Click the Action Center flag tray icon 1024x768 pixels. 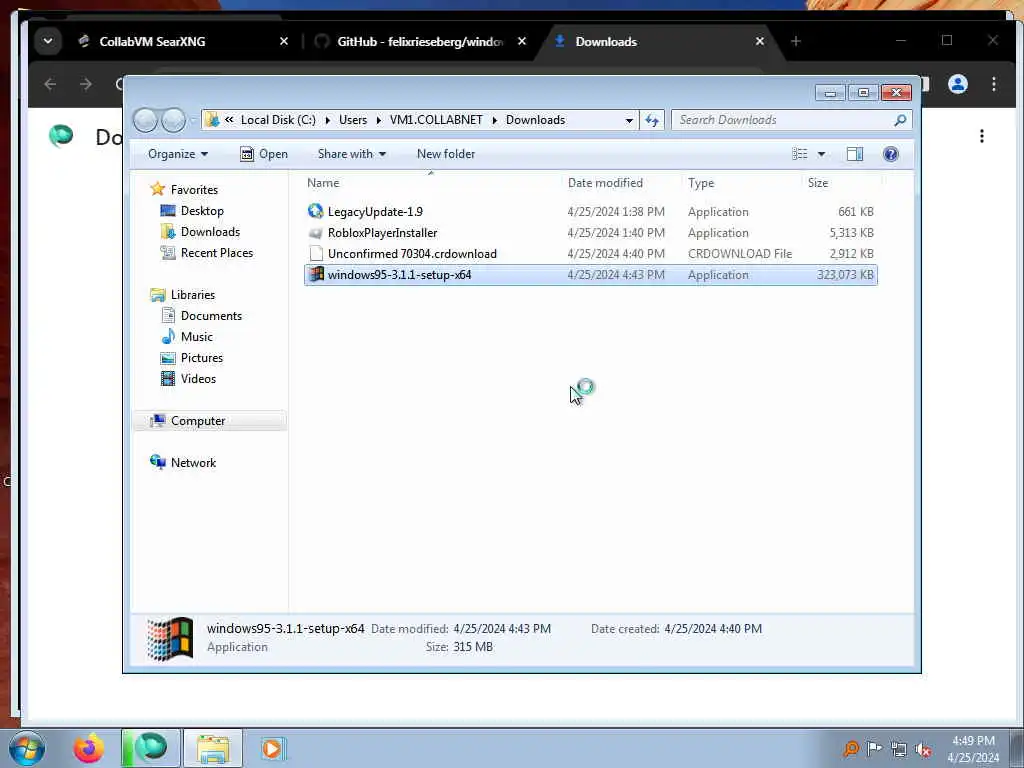click(874, 749)
